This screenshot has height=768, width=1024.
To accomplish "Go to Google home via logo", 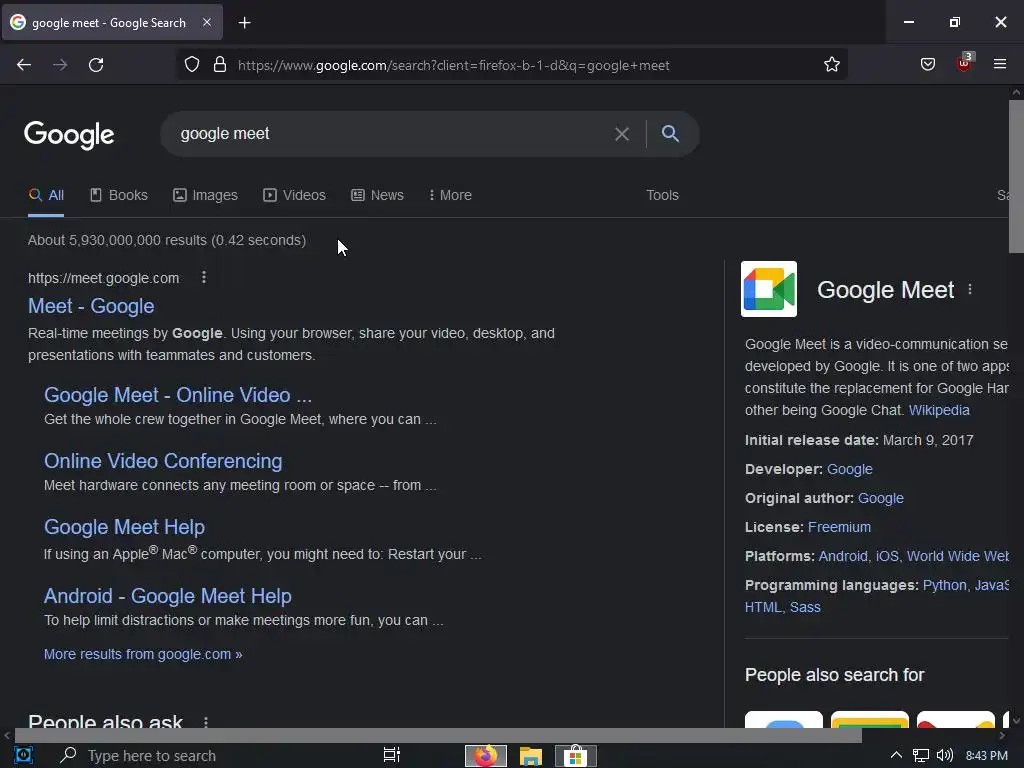I will 69,135.
